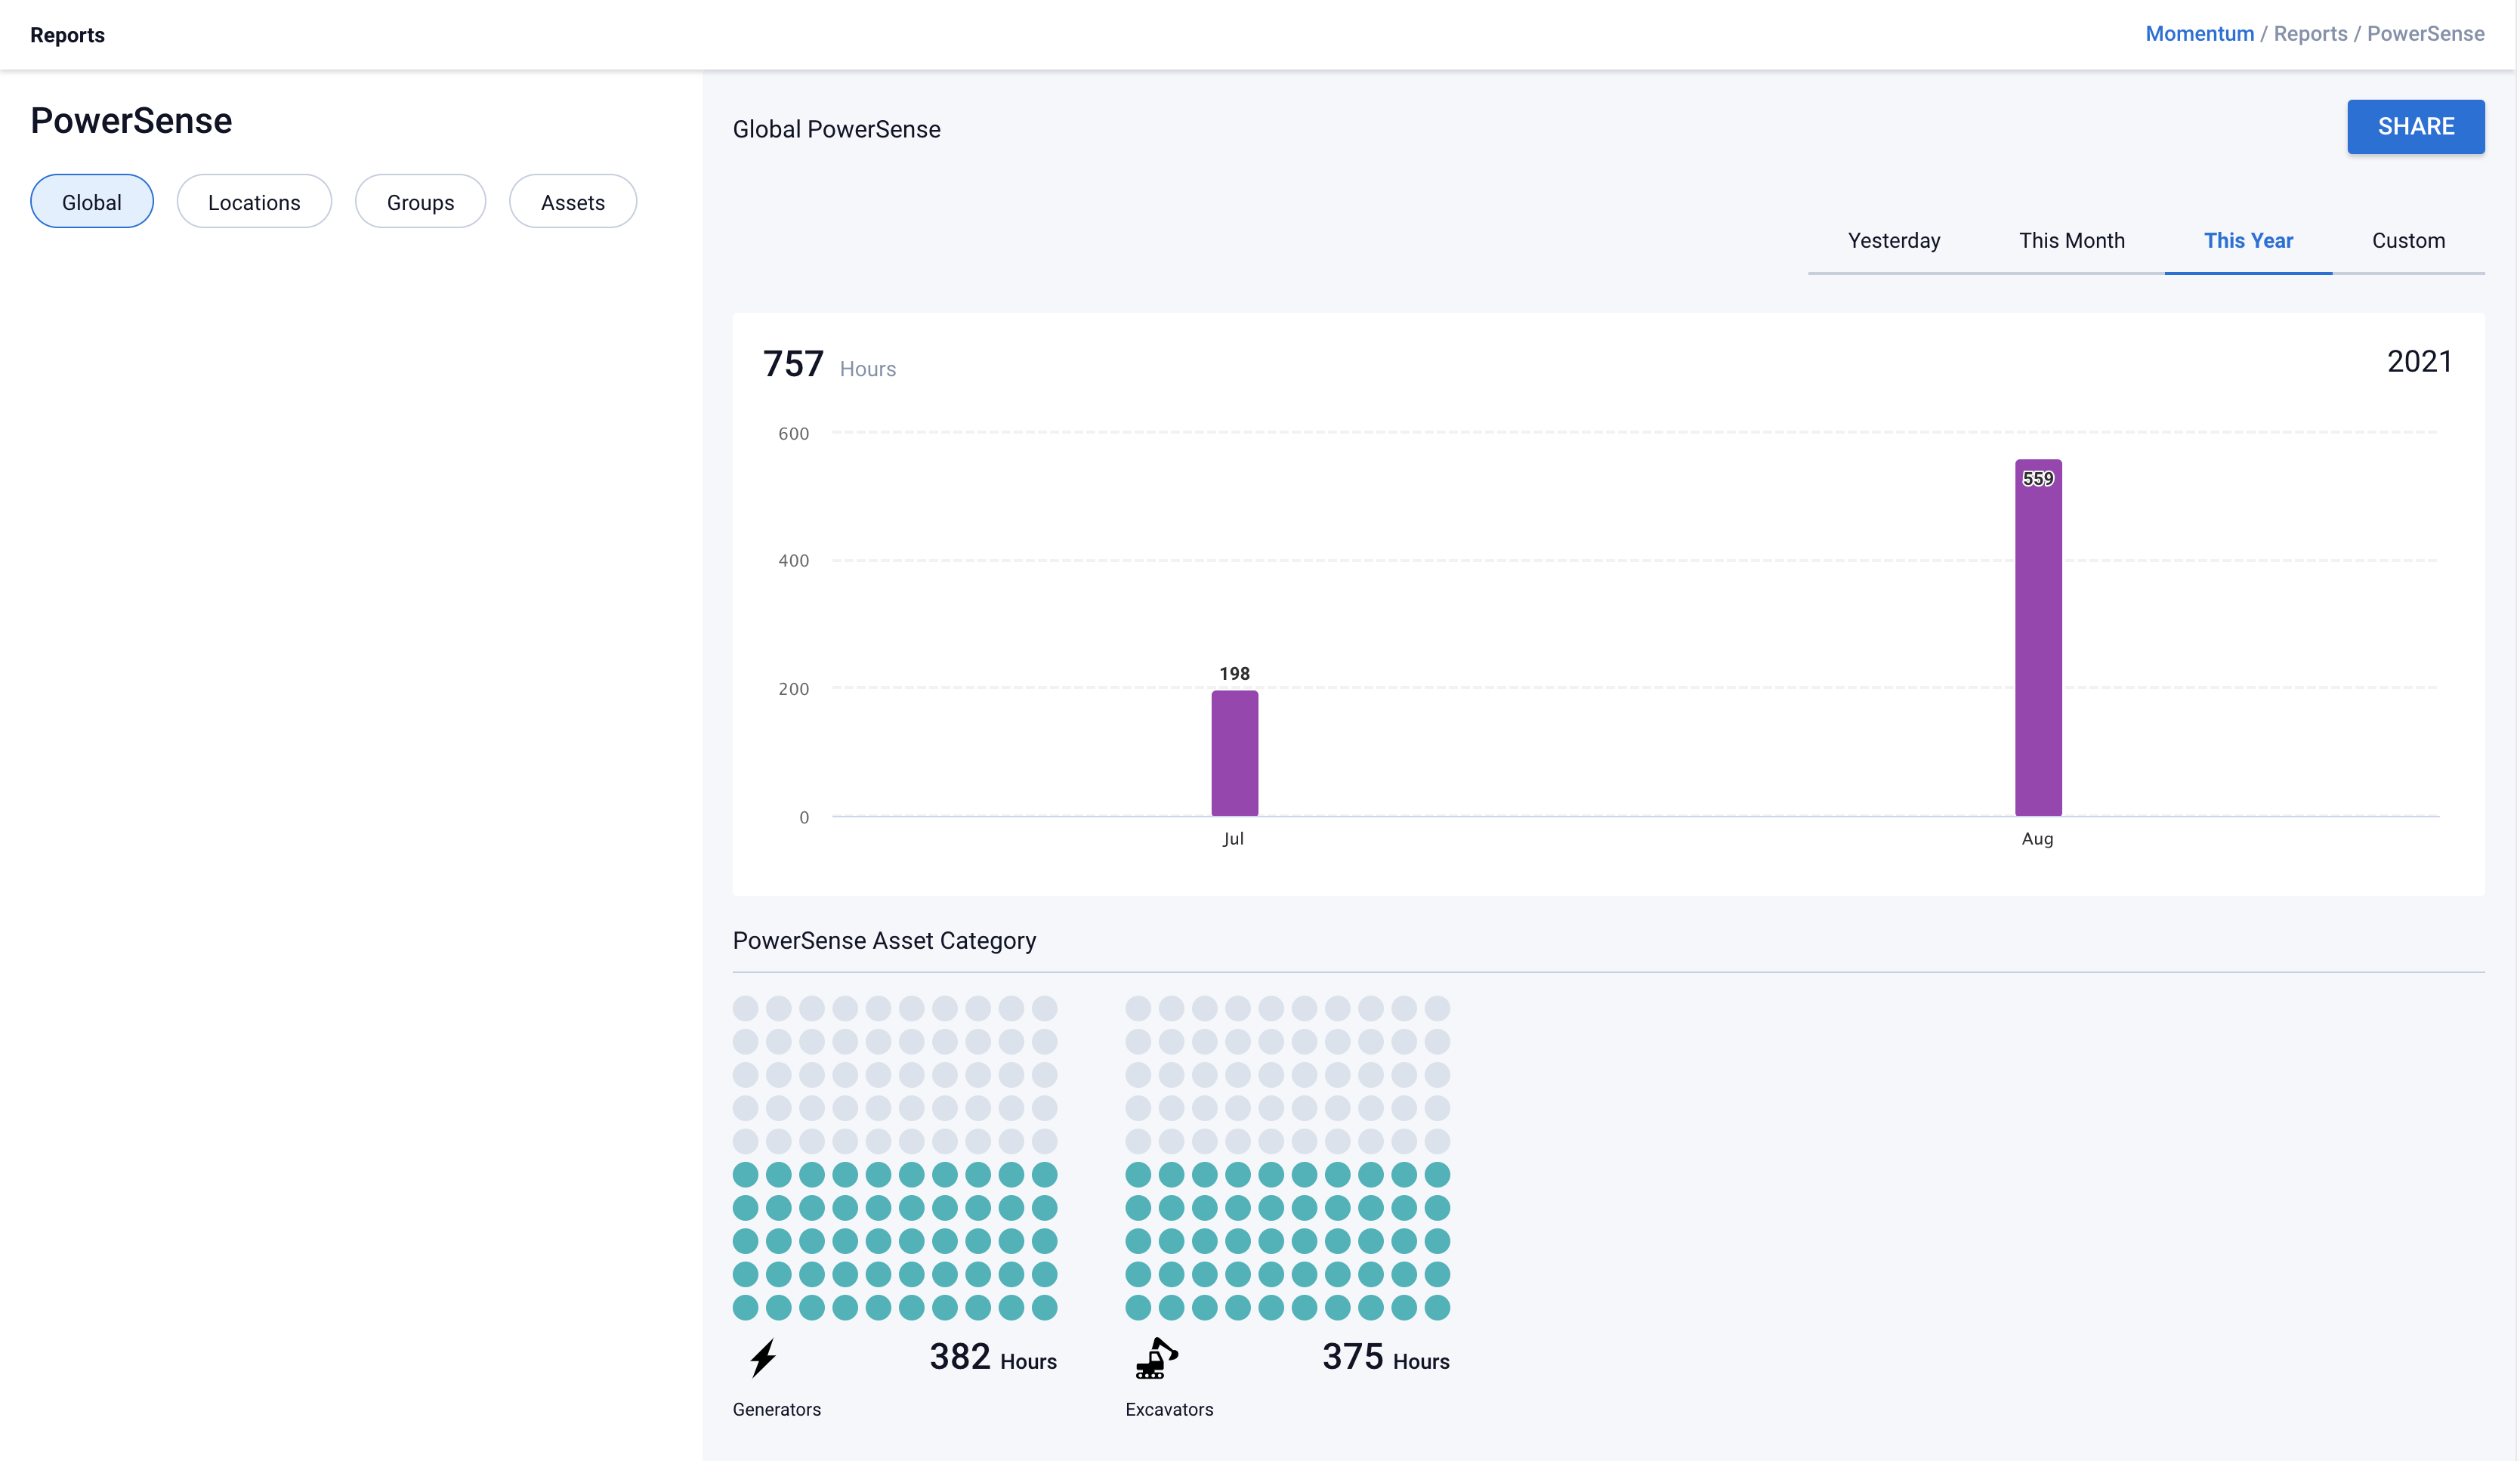The width and height of the screenshot is (2520, 1461).
Task: Click the July purple bar
Action: 1234,753
